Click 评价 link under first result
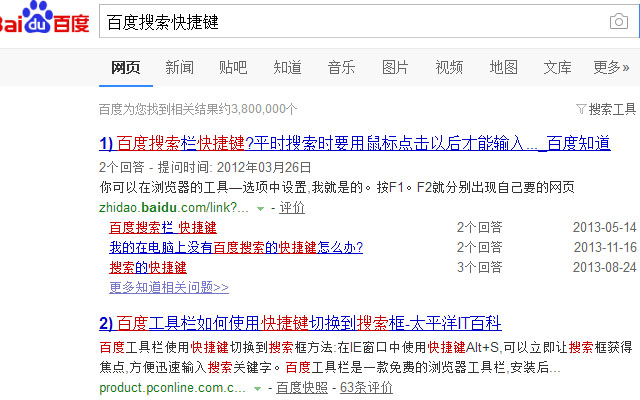Viewport: 640px width, 400px height. pyautogui.click(x=292, y=208)
